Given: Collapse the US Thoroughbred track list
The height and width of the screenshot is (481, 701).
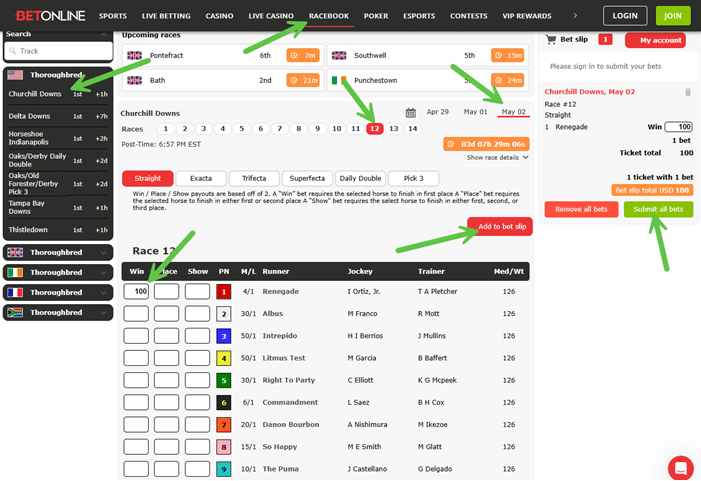Looking at the screenshot, I should click(58, 75).
